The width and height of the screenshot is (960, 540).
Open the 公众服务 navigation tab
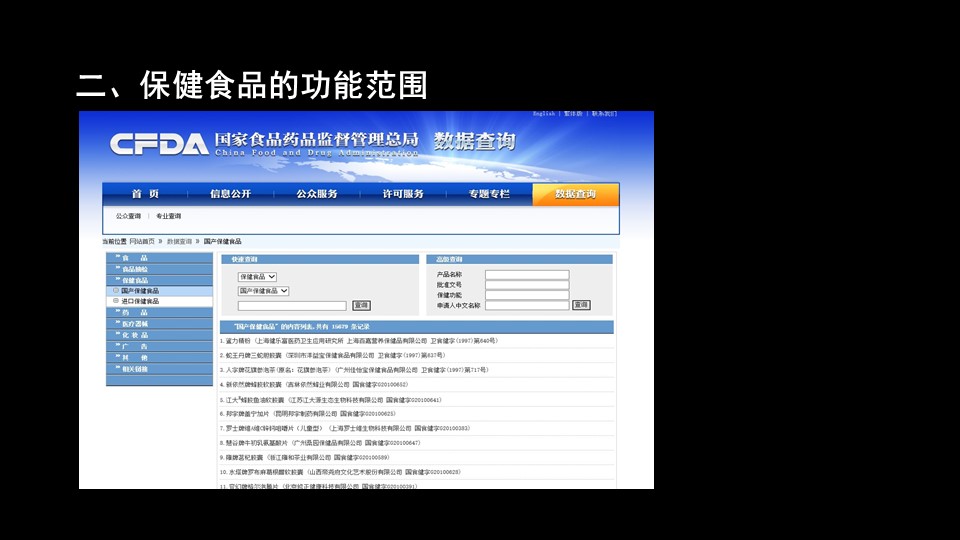click(317, 193)
